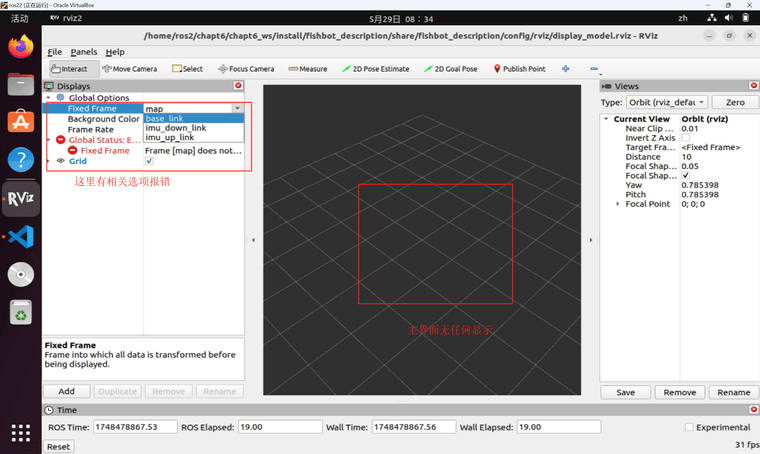Pick the Measure tool
The width and height of the screenshot is (760, 454).
pos(307,69)
